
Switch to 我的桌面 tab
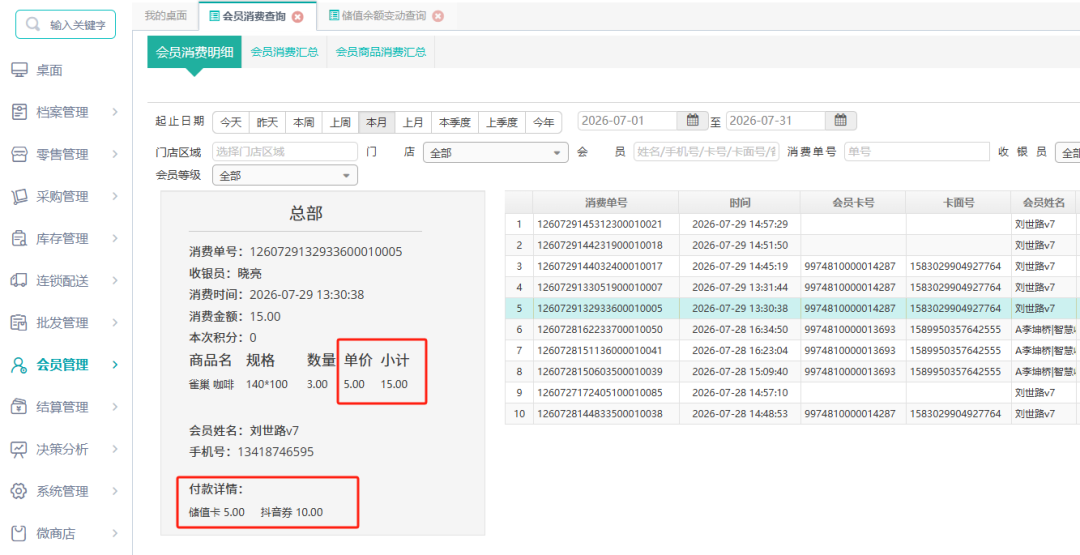pyautogui.click(x=165, y=15)
